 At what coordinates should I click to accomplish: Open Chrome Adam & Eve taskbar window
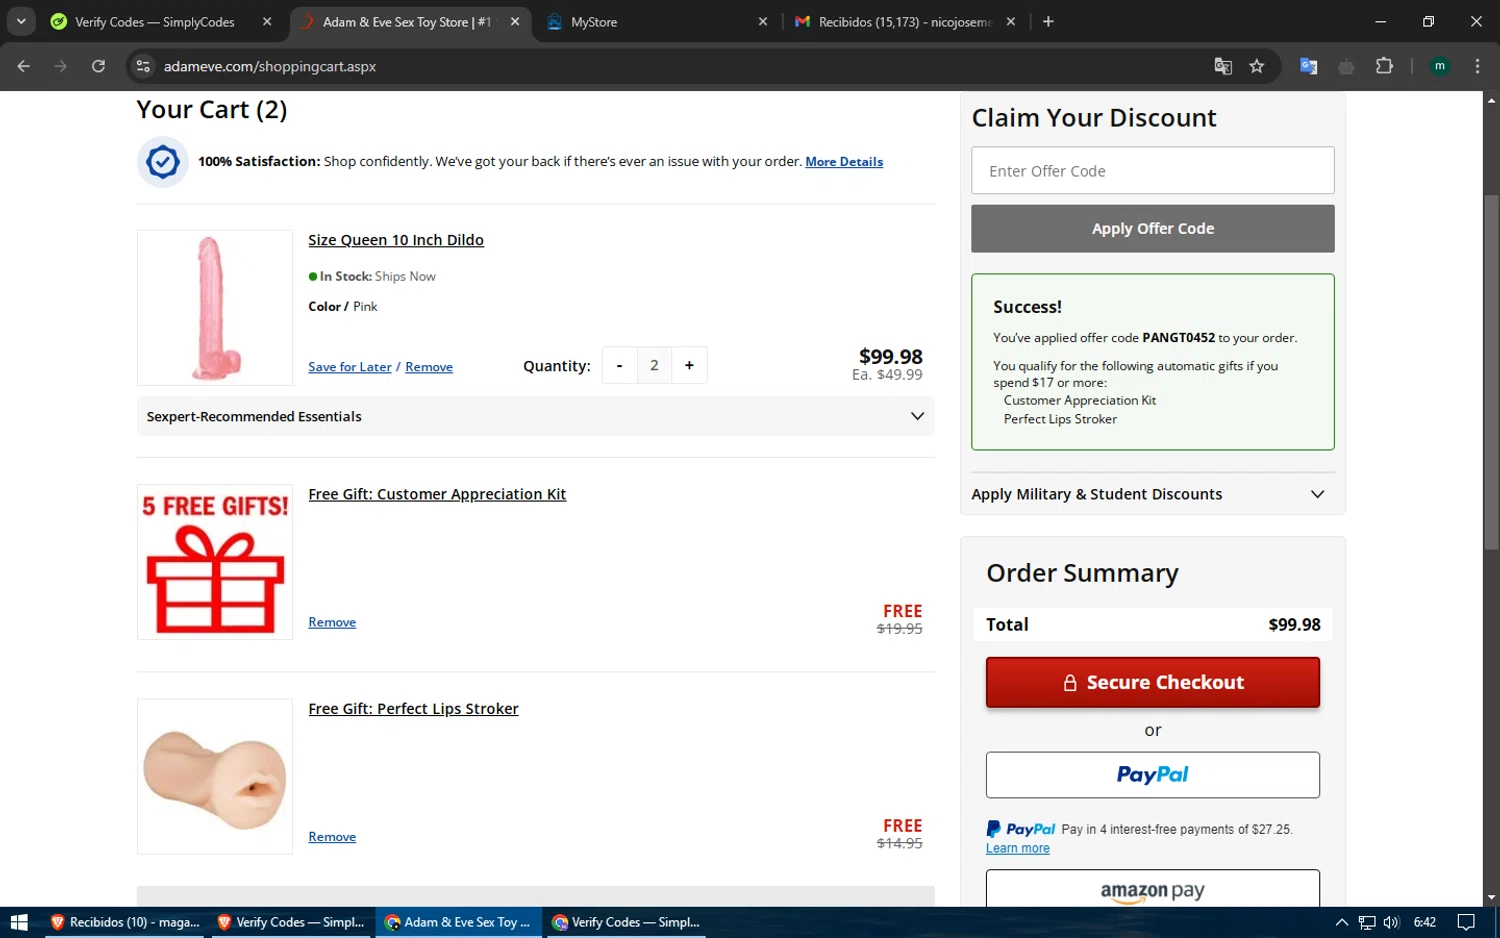click(459, 922)
